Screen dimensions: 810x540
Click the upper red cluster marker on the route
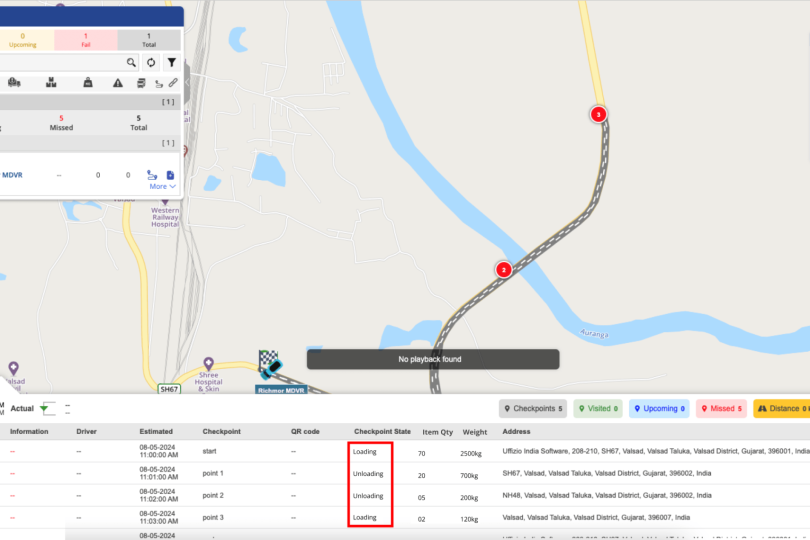click(x=598, y=114)
